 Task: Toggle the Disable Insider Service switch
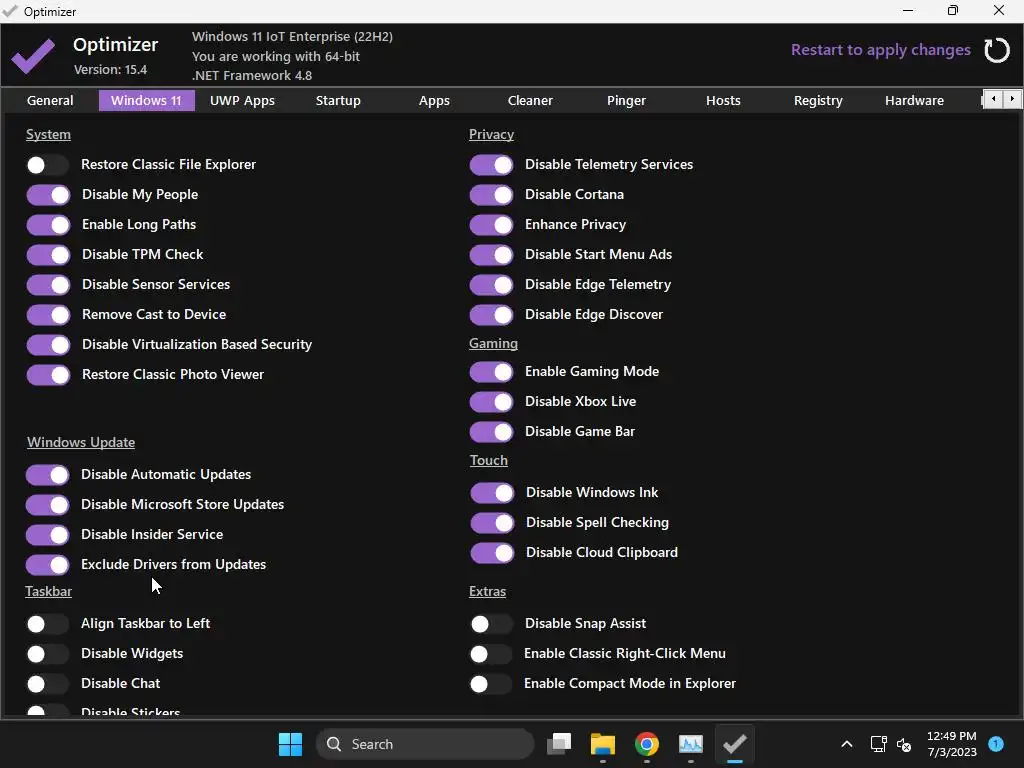pos(47,535)
